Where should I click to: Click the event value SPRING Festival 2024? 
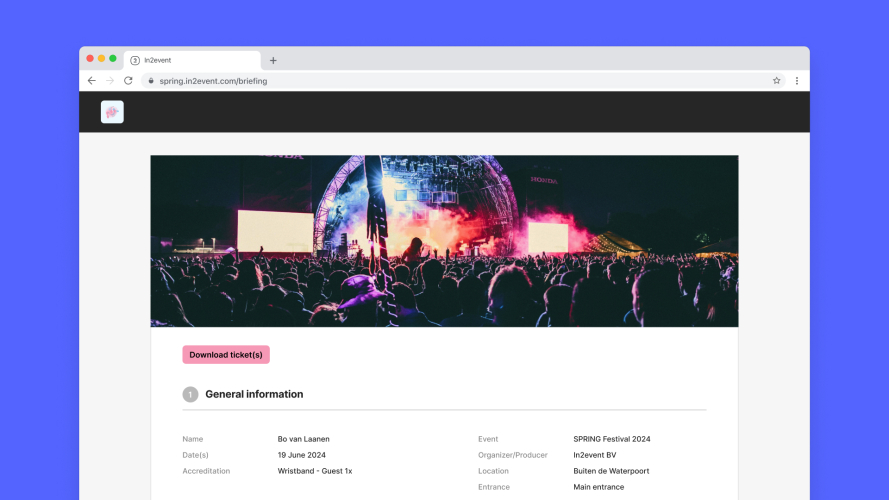click(x=612, y=439)
